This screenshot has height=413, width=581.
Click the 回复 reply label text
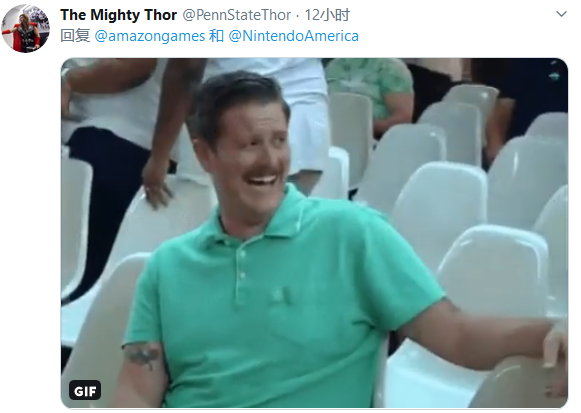(x=75, y=36)
